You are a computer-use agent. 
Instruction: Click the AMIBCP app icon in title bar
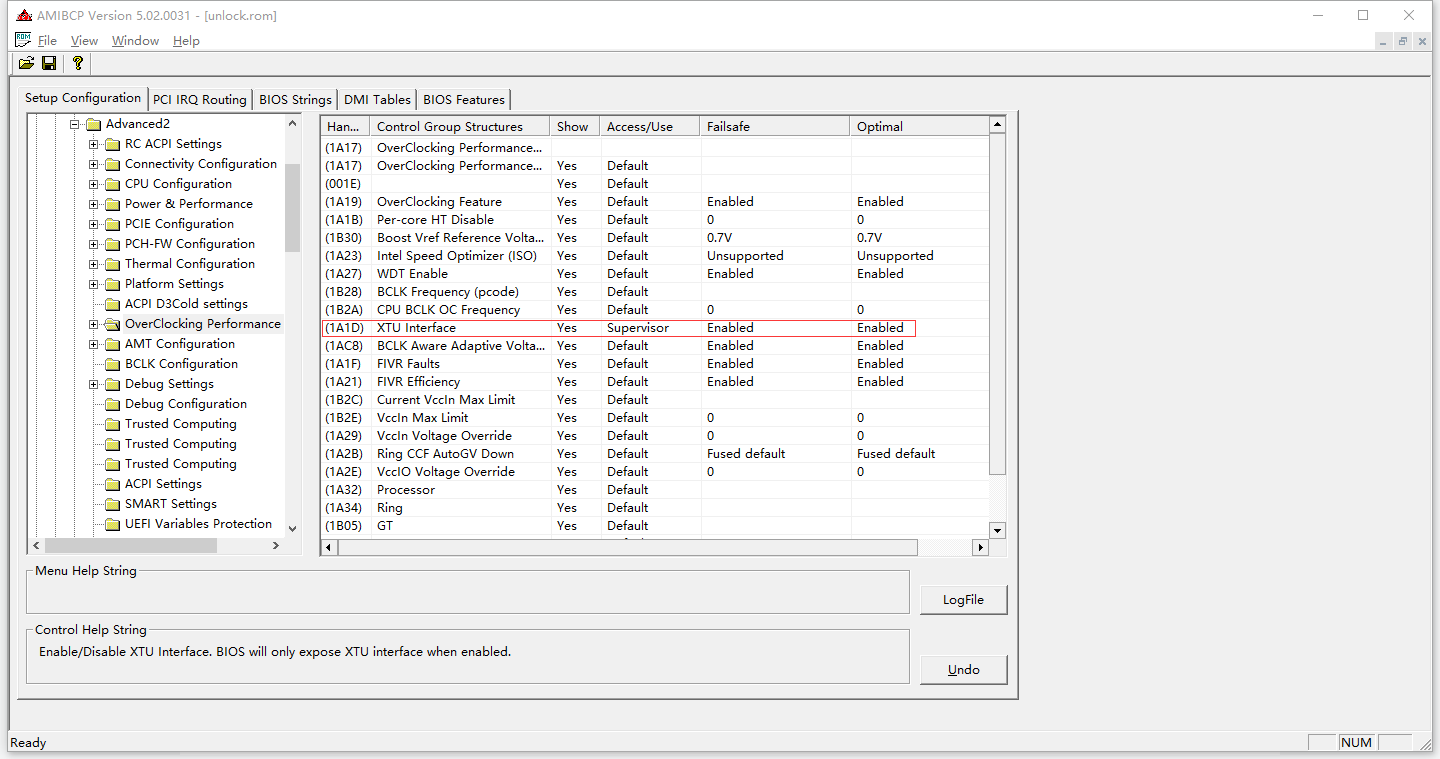pyautogui.click(x=23, y=15)
